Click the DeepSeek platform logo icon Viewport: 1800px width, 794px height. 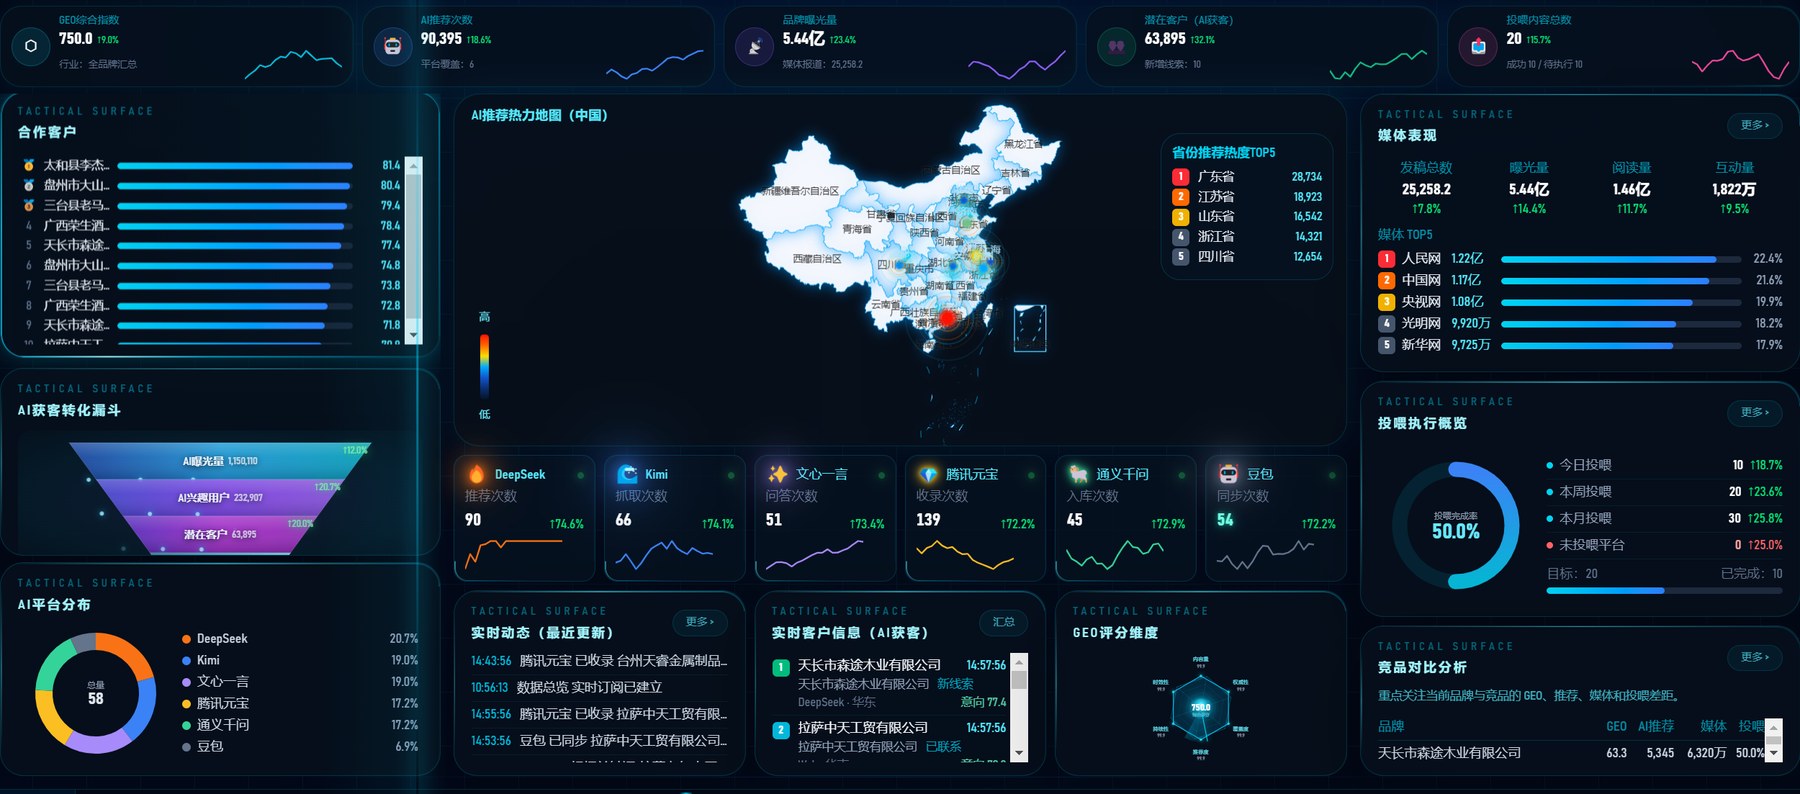tap(477, 474)
